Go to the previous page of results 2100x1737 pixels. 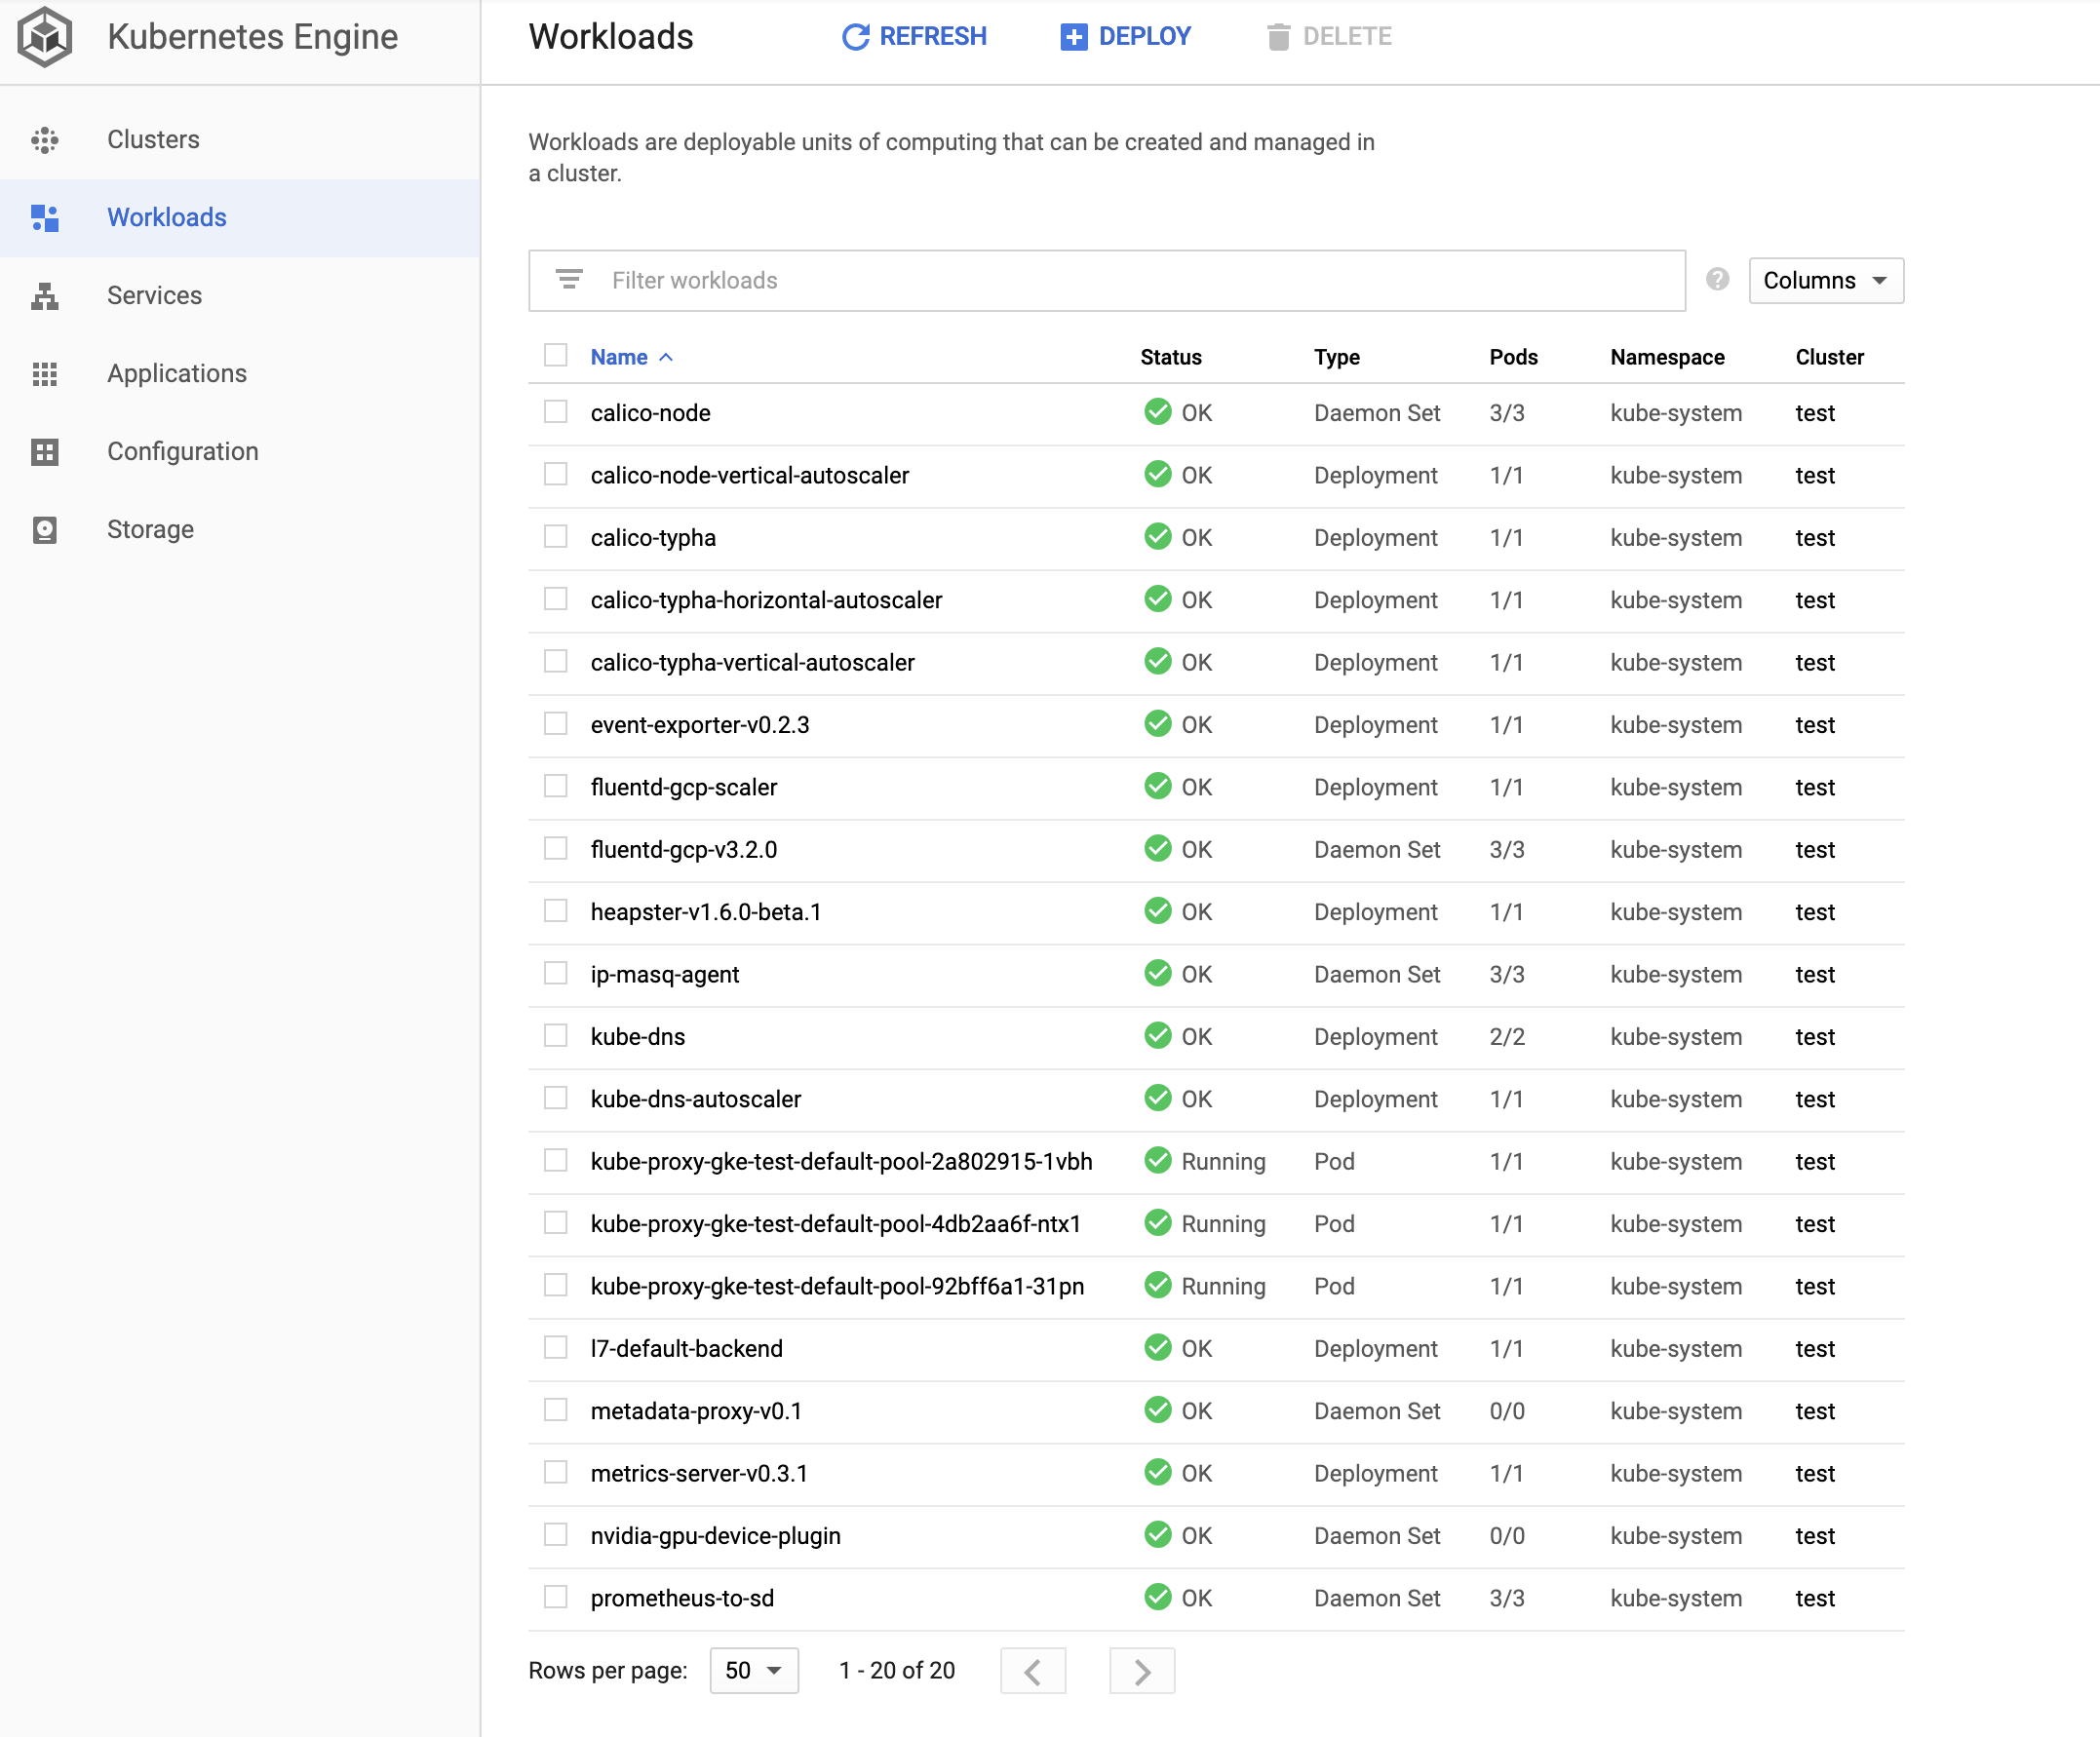(x=1033, y=1671)
